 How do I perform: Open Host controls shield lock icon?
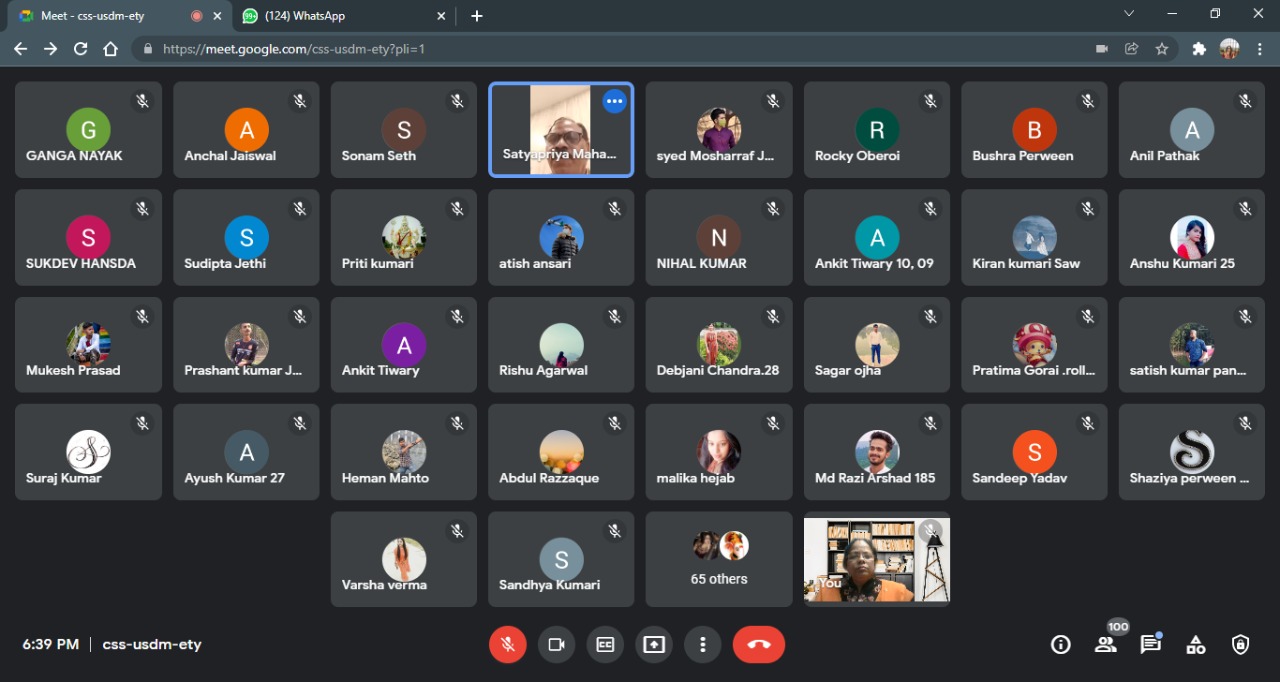[1241, 645]
